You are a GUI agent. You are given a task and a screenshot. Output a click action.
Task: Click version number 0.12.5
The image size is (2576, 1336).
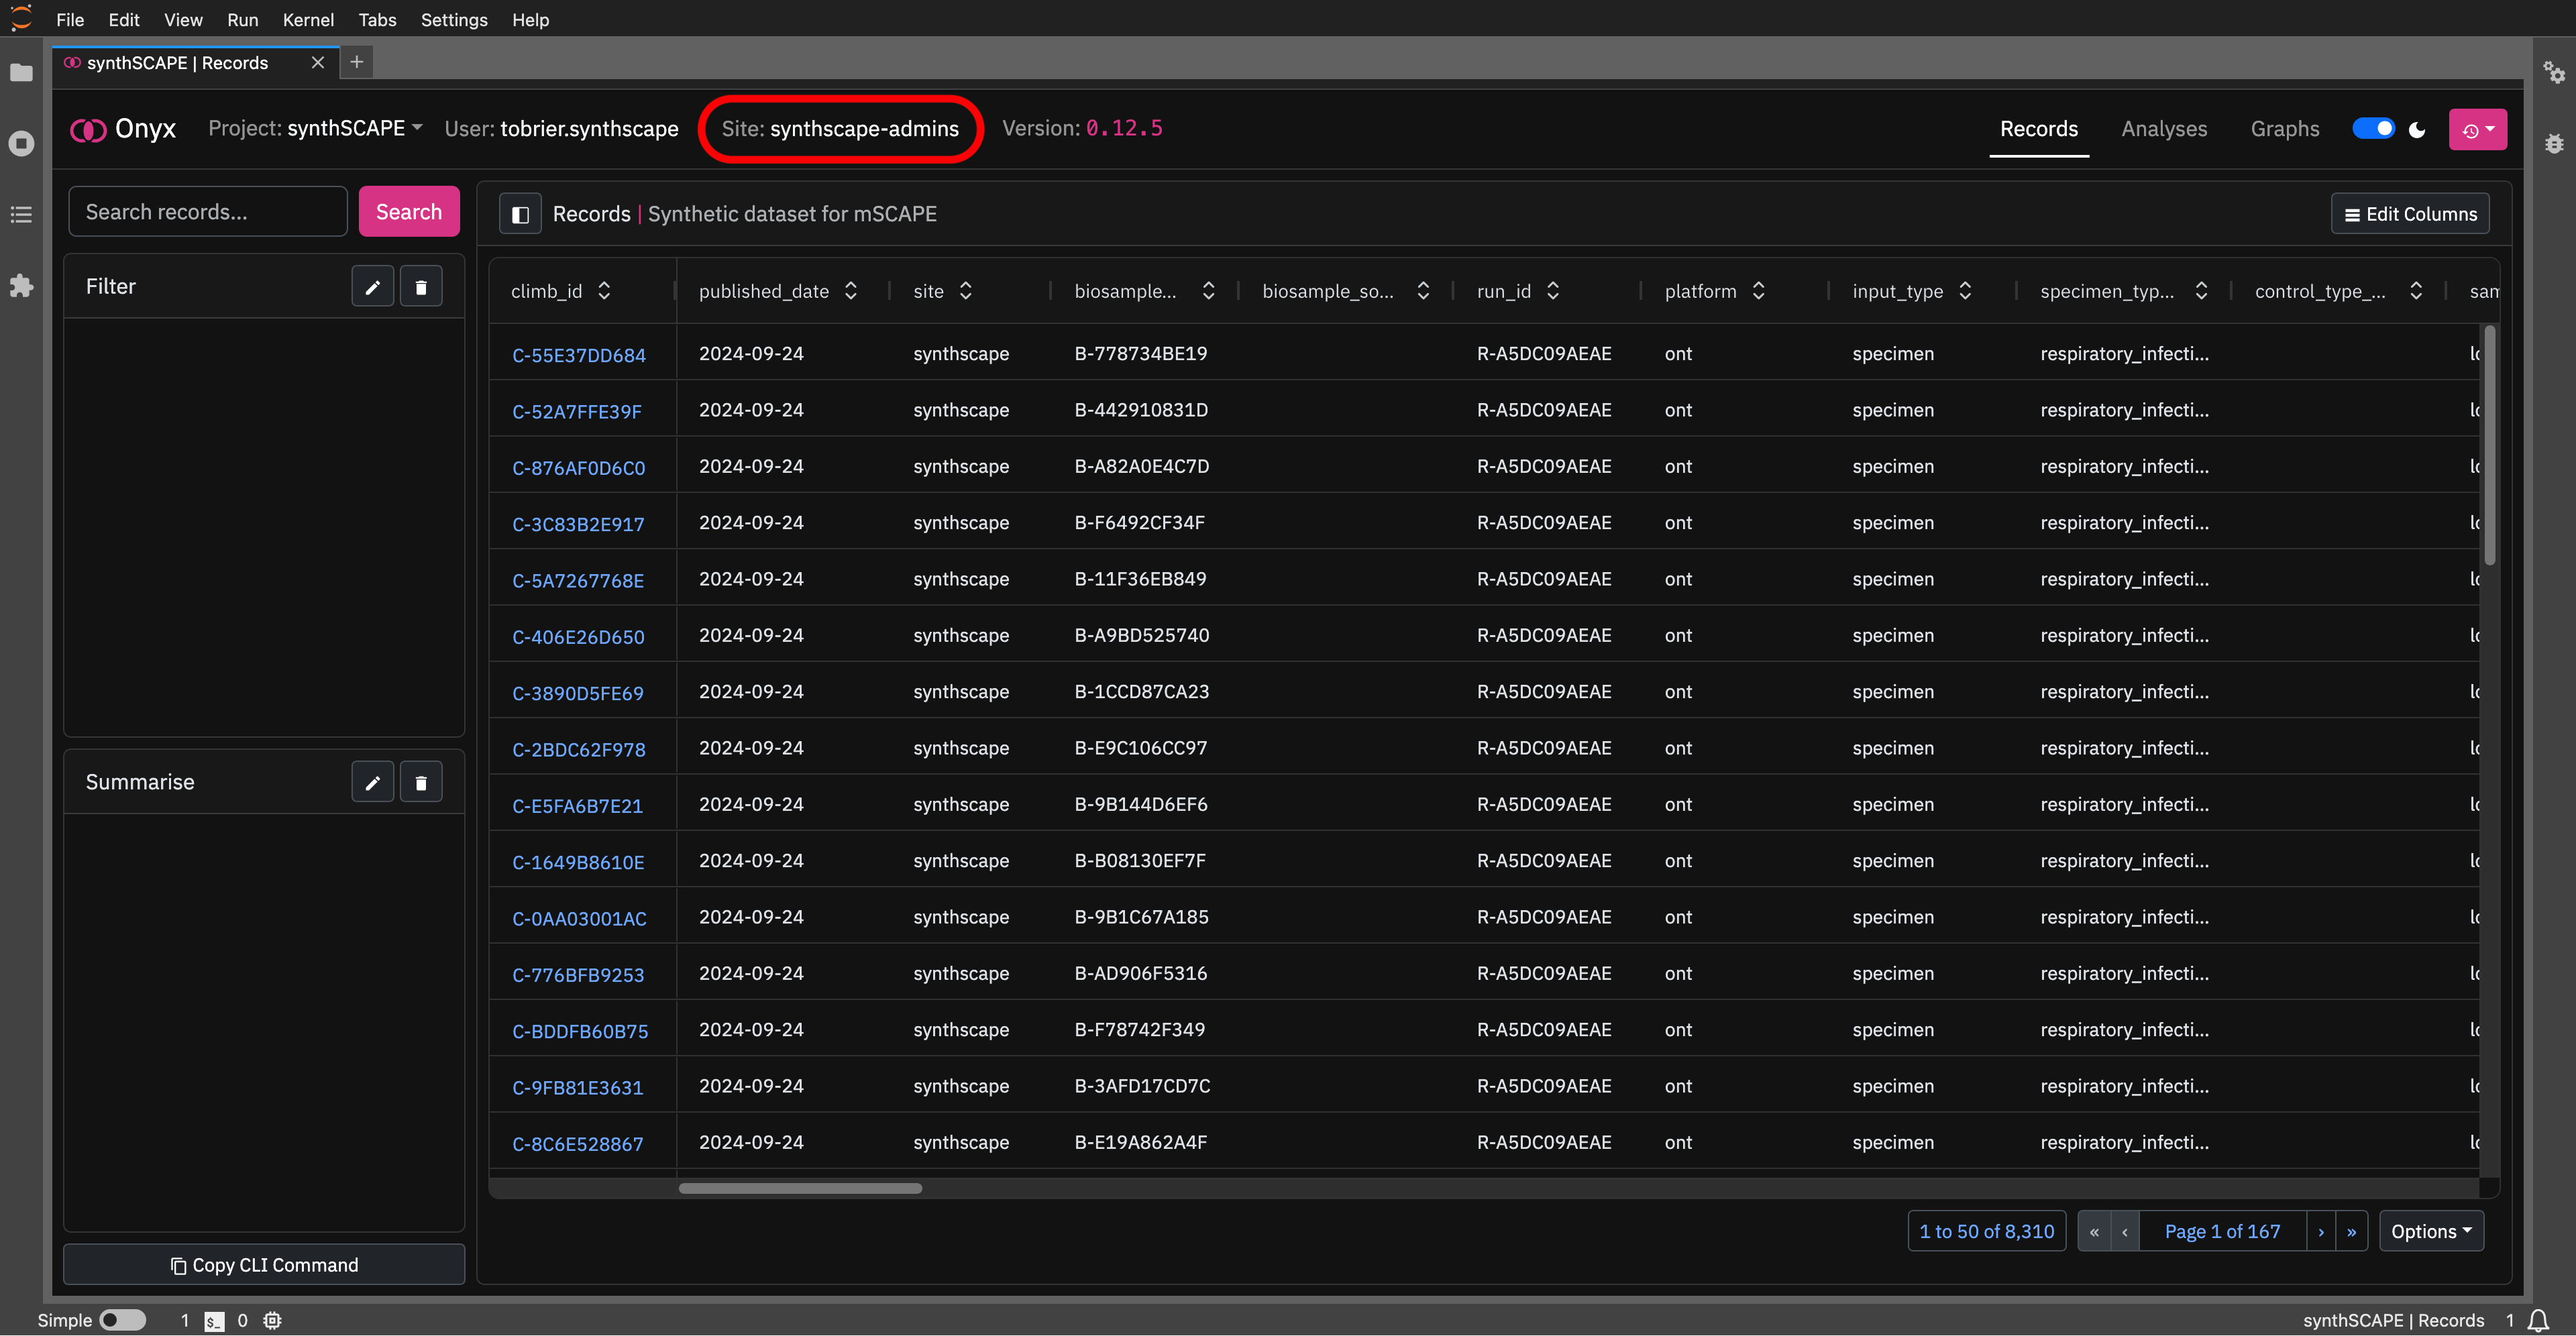1124,128
